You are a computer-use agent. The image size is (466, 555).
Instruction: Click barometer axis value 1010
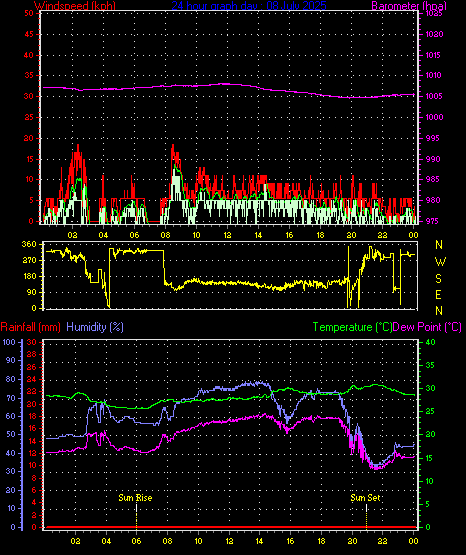pyautogui.click(x=434, y=75)
